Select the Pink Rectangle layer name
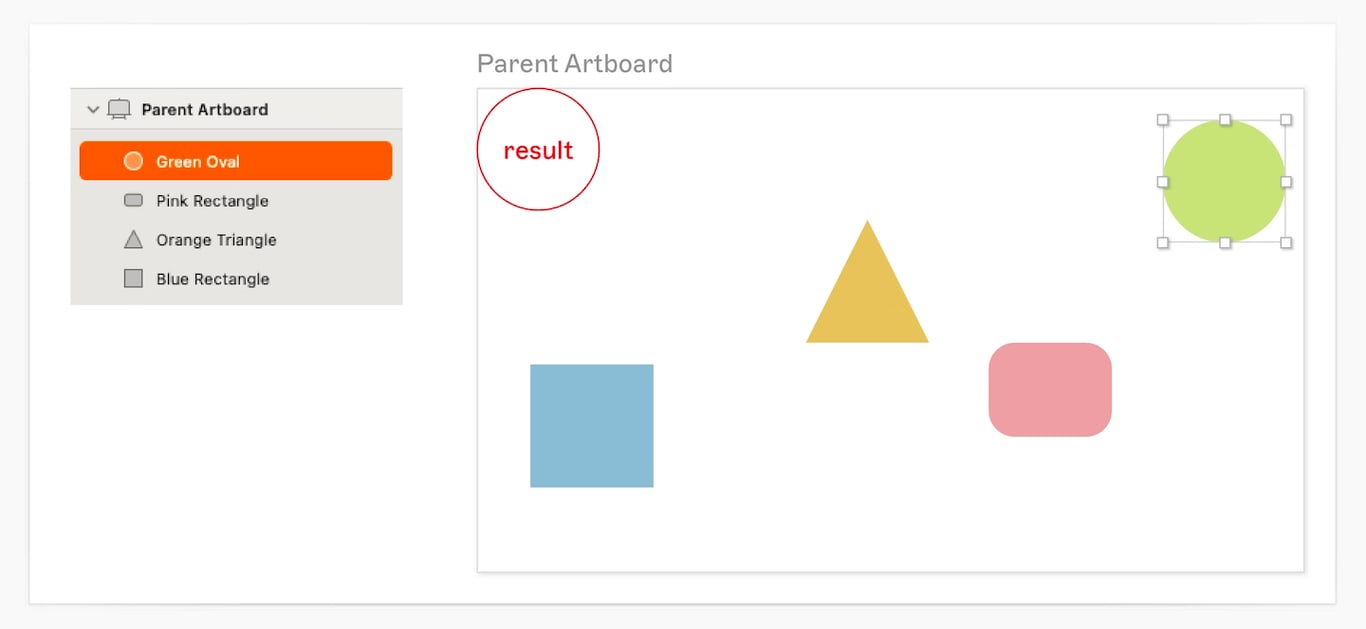Image resolution: width=1366 pixels, height=629 pixels. coord(212,201)
